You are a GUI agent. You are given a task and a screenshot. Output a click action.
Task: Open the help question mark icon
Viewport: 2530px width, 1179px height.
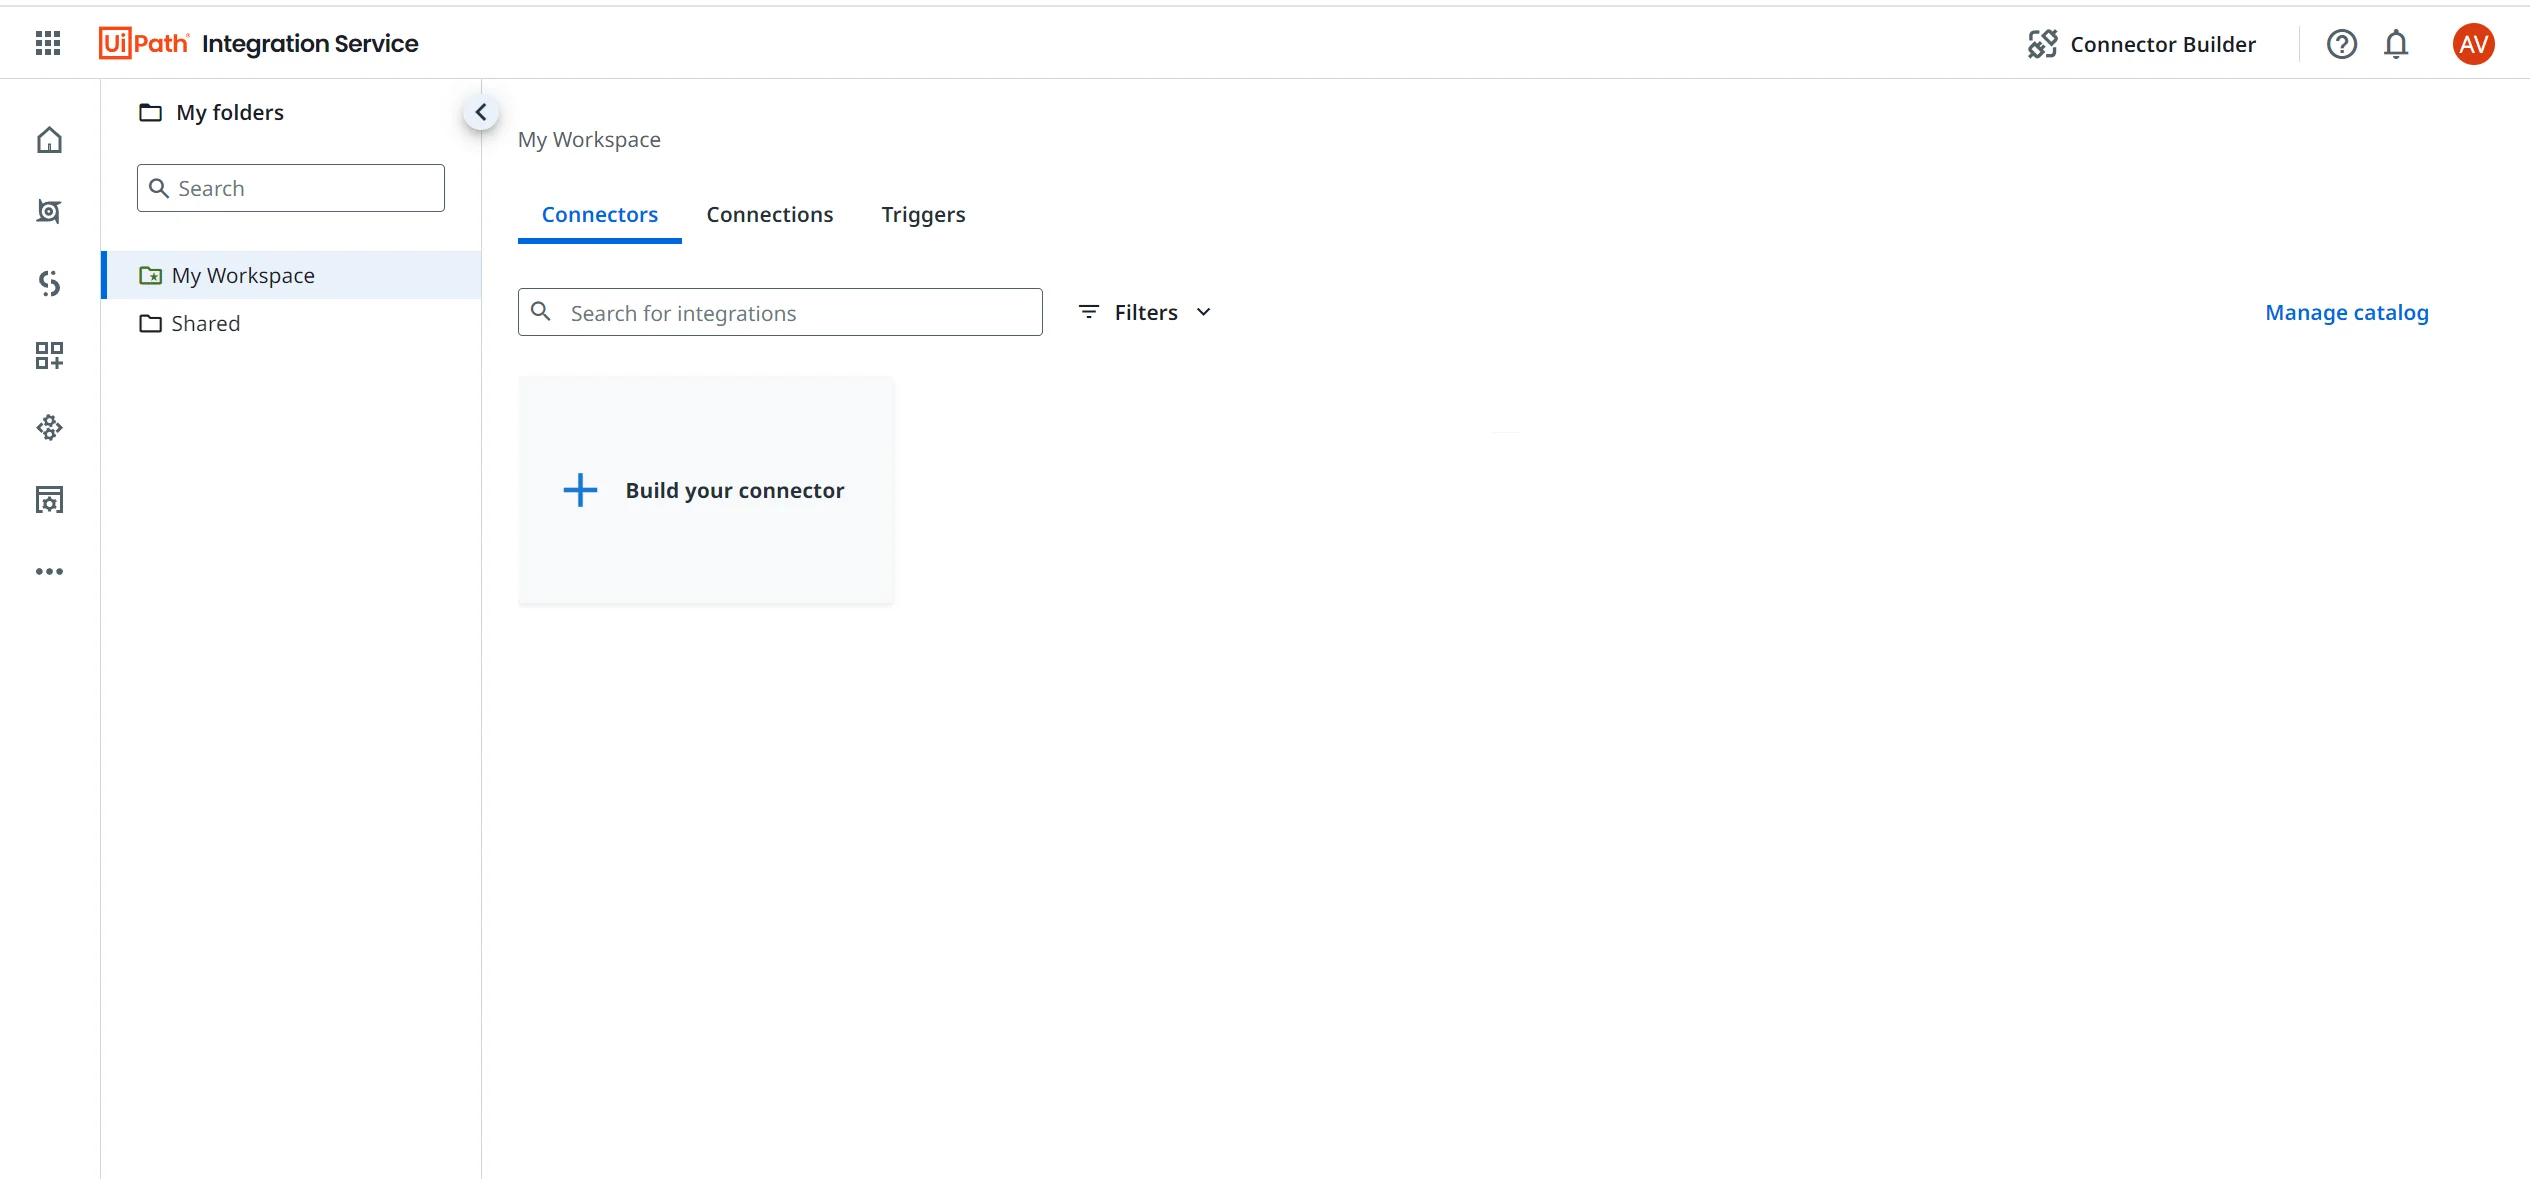(x=2341, y=44)
